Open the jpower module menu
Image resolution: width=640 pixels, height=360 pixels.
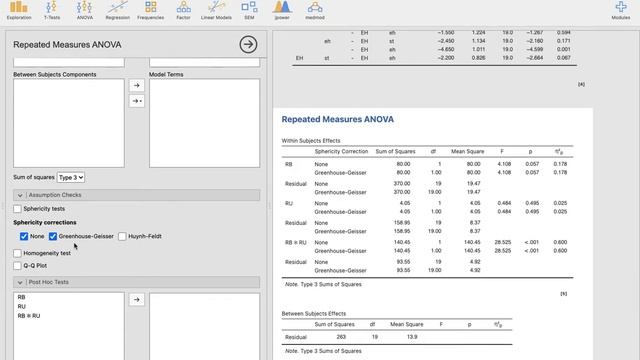point(282,10)
